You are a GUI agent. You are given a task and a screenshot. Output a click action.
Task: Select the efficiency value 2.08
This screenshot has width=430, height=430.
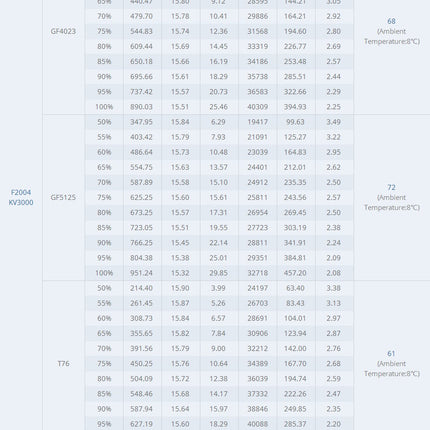point(333,273)
